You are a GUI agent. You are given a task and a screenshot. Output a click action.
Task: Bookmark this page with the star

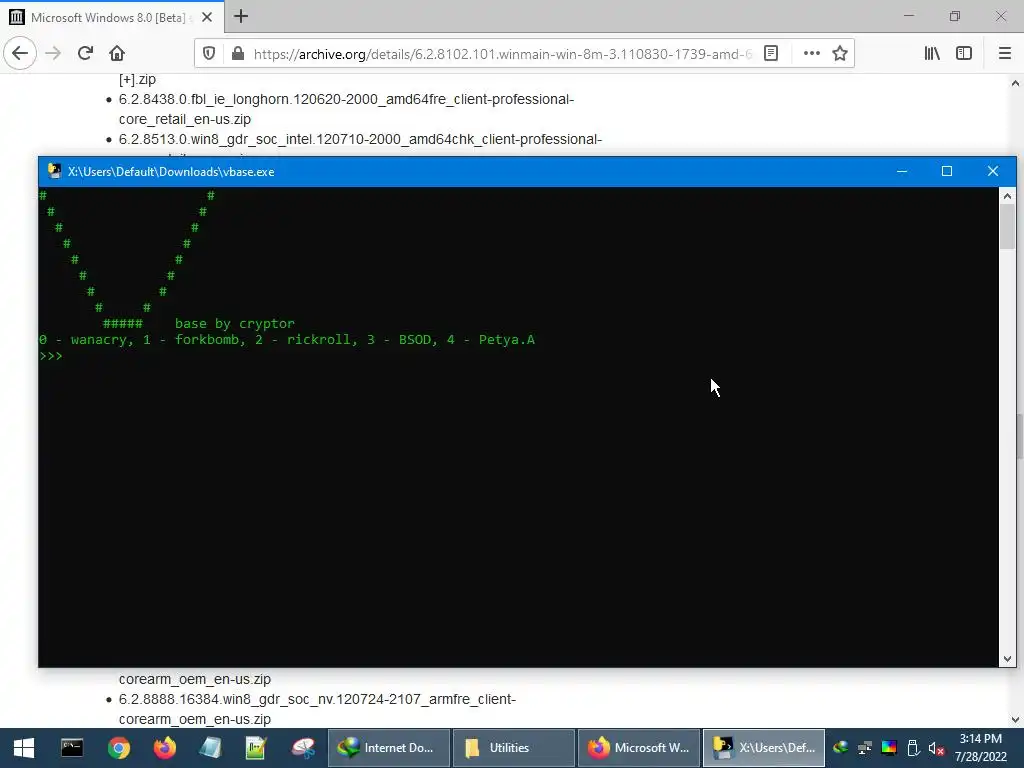(840, 54)
